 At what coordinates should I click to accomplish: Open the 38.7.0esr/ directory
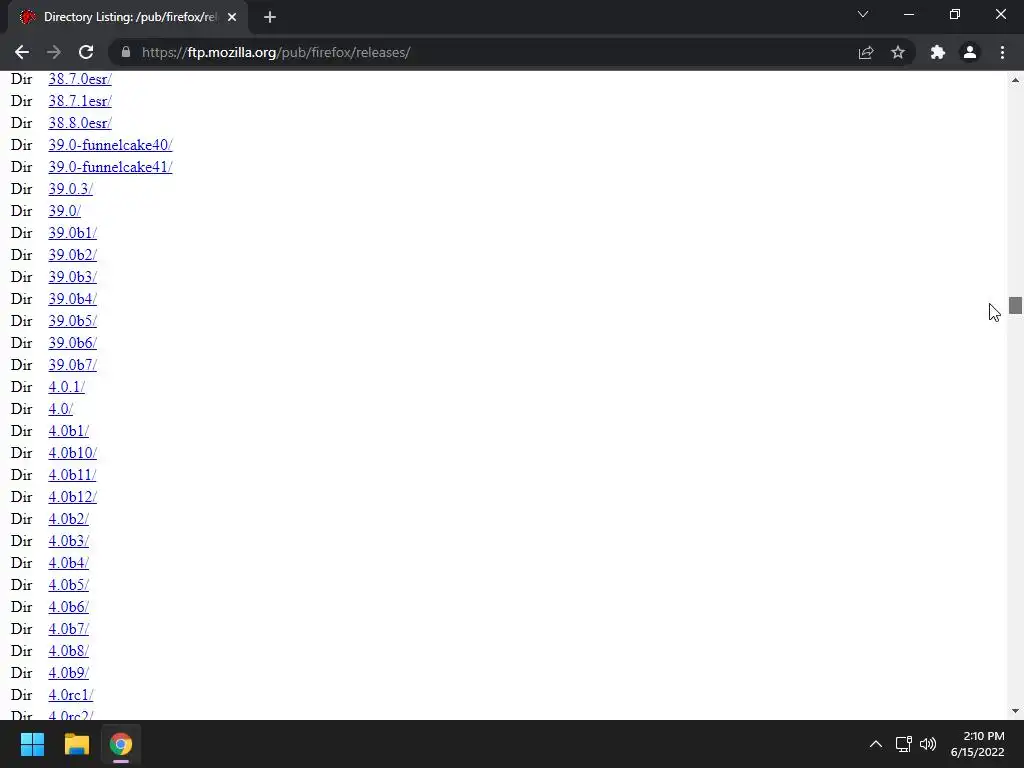(80, 79)
